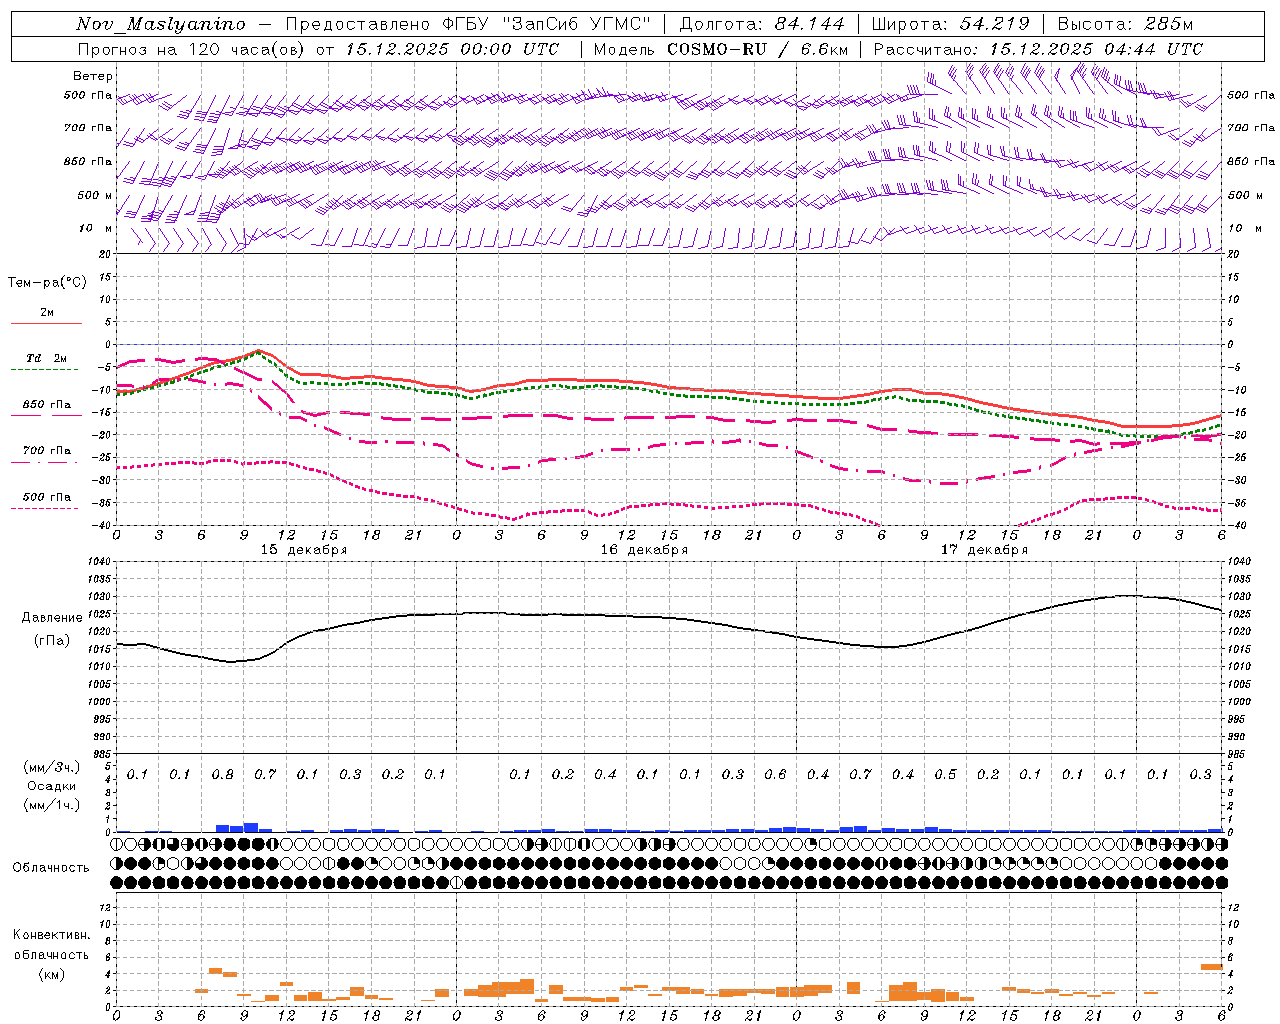This screenshot has width=1280, height=1024.
Task: Click the 15 декабря date label
Action: pyautogui.click(x=304, y=550)
